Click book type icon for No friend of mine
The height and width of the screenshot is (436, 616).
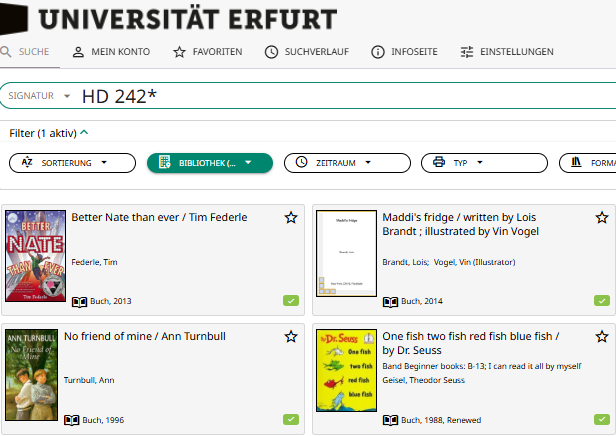72,420
